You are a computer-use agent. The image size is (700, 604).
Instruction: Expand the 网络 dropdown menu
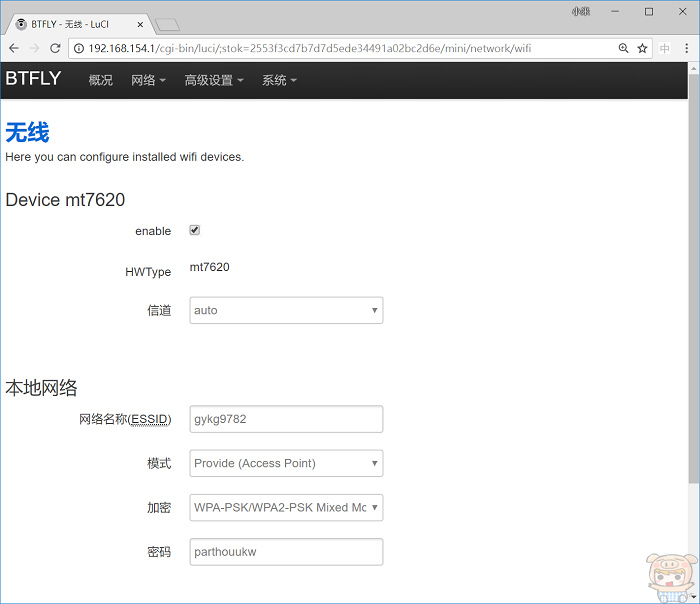point(148,80)
